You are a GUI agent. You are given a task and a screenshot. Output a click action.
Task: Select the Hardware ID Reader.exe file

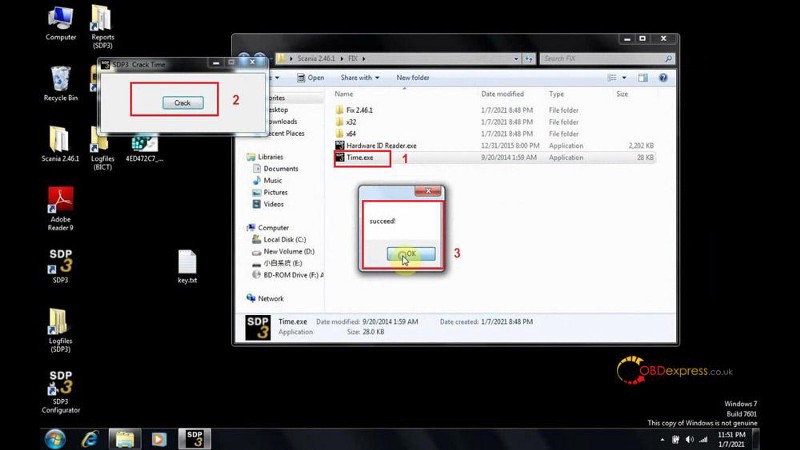tap(495, 145)
